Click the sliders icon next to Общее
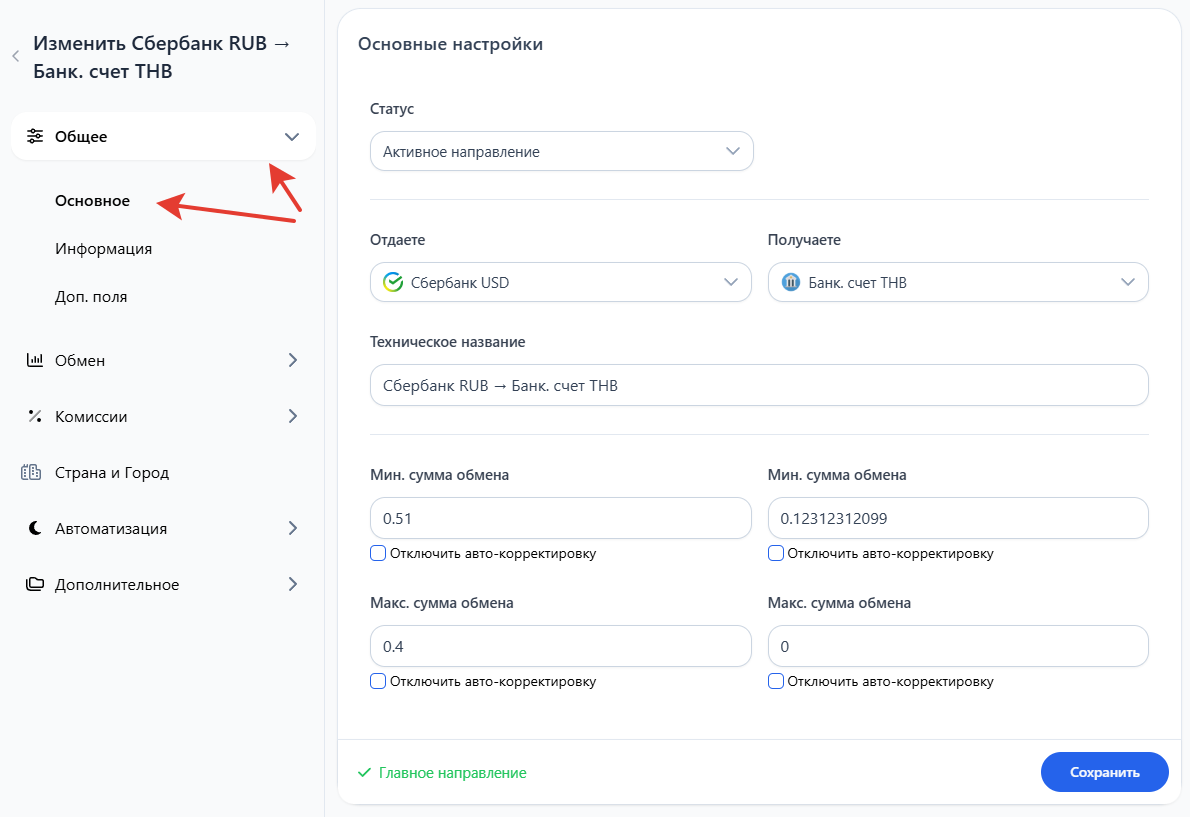 coord(35,136)
